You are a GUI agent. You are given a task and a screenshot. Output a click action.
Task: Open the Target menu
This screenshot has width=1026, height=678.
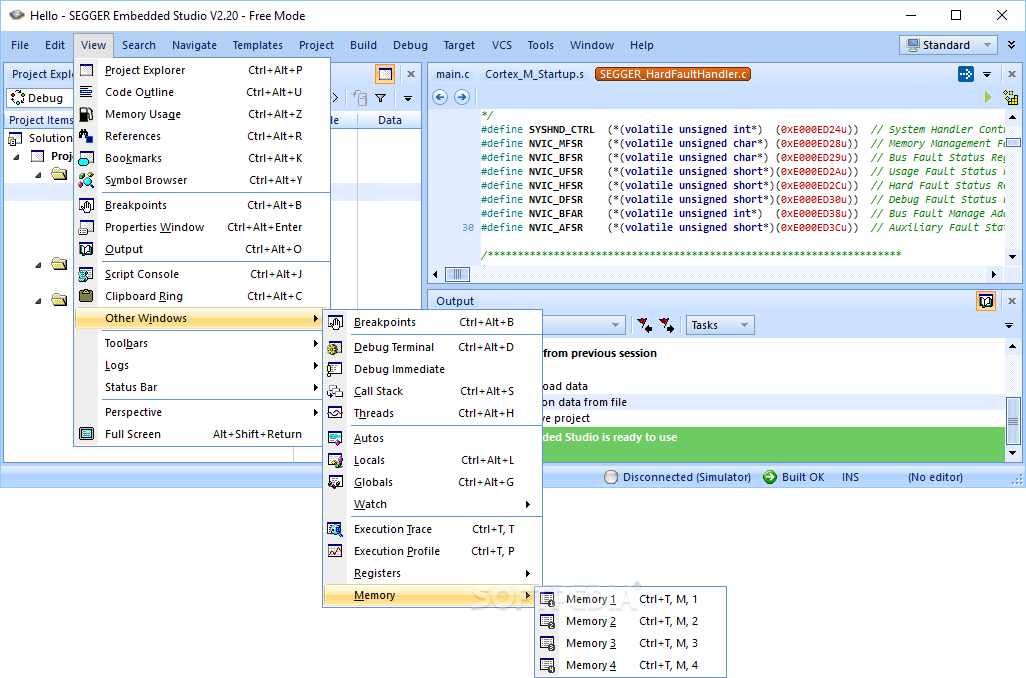[459, 45]
